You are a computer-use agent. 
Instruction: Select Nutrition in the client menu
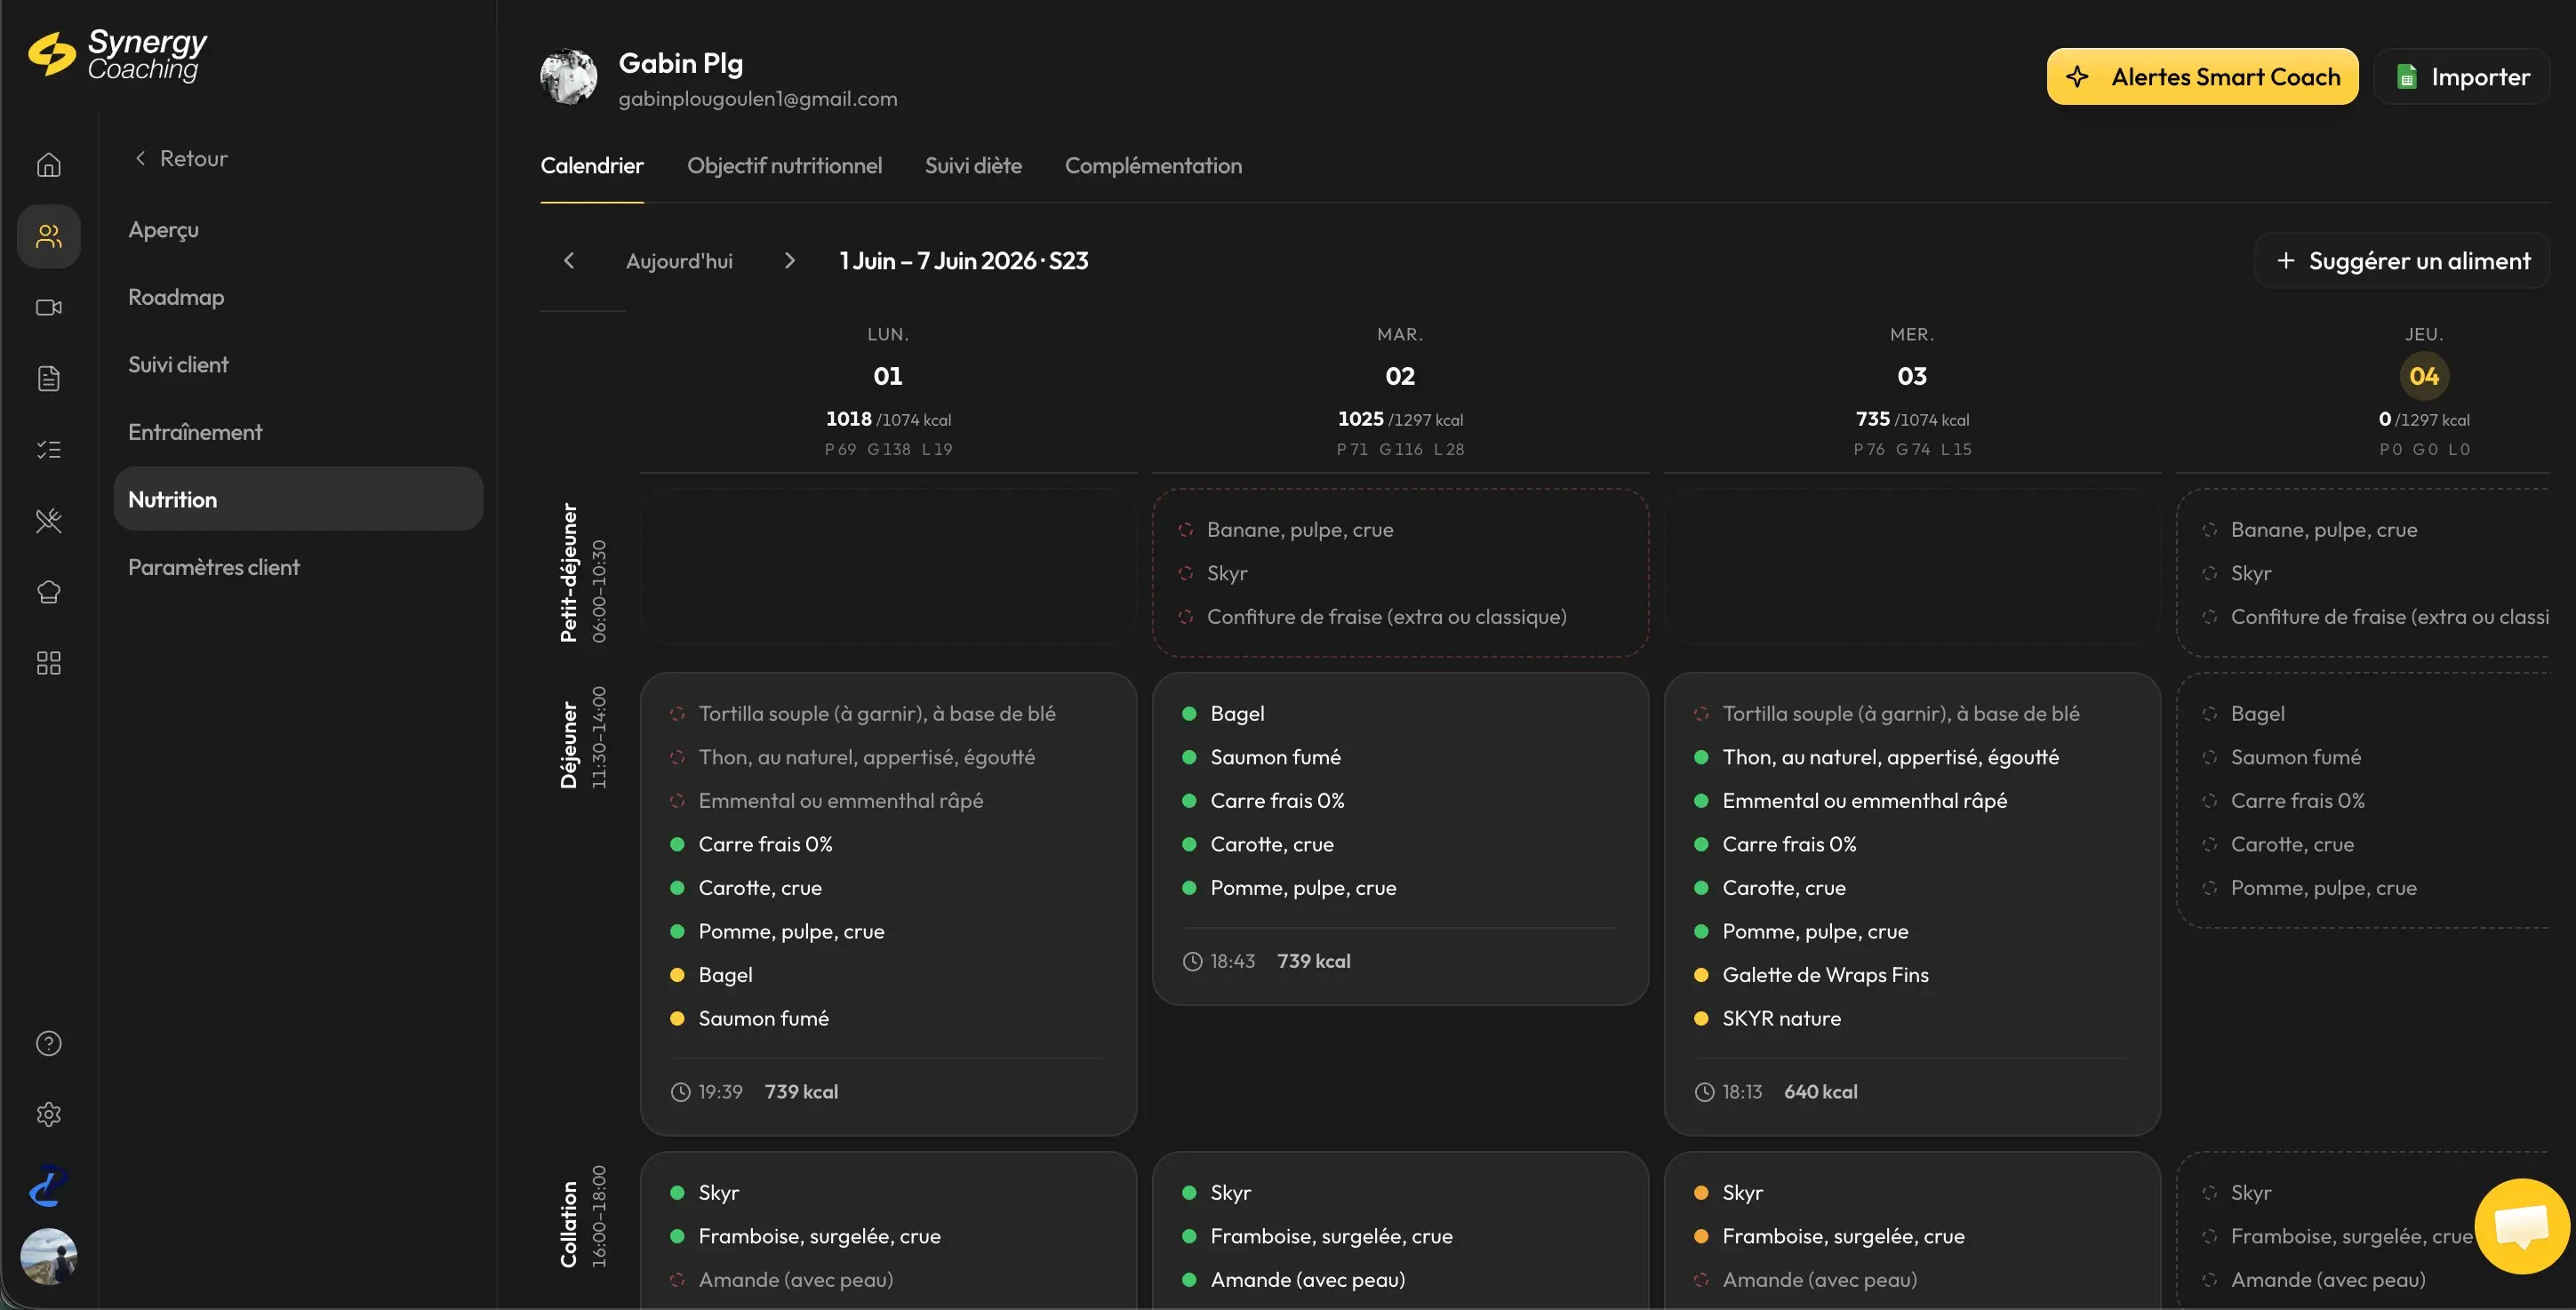tap(298, 499)
